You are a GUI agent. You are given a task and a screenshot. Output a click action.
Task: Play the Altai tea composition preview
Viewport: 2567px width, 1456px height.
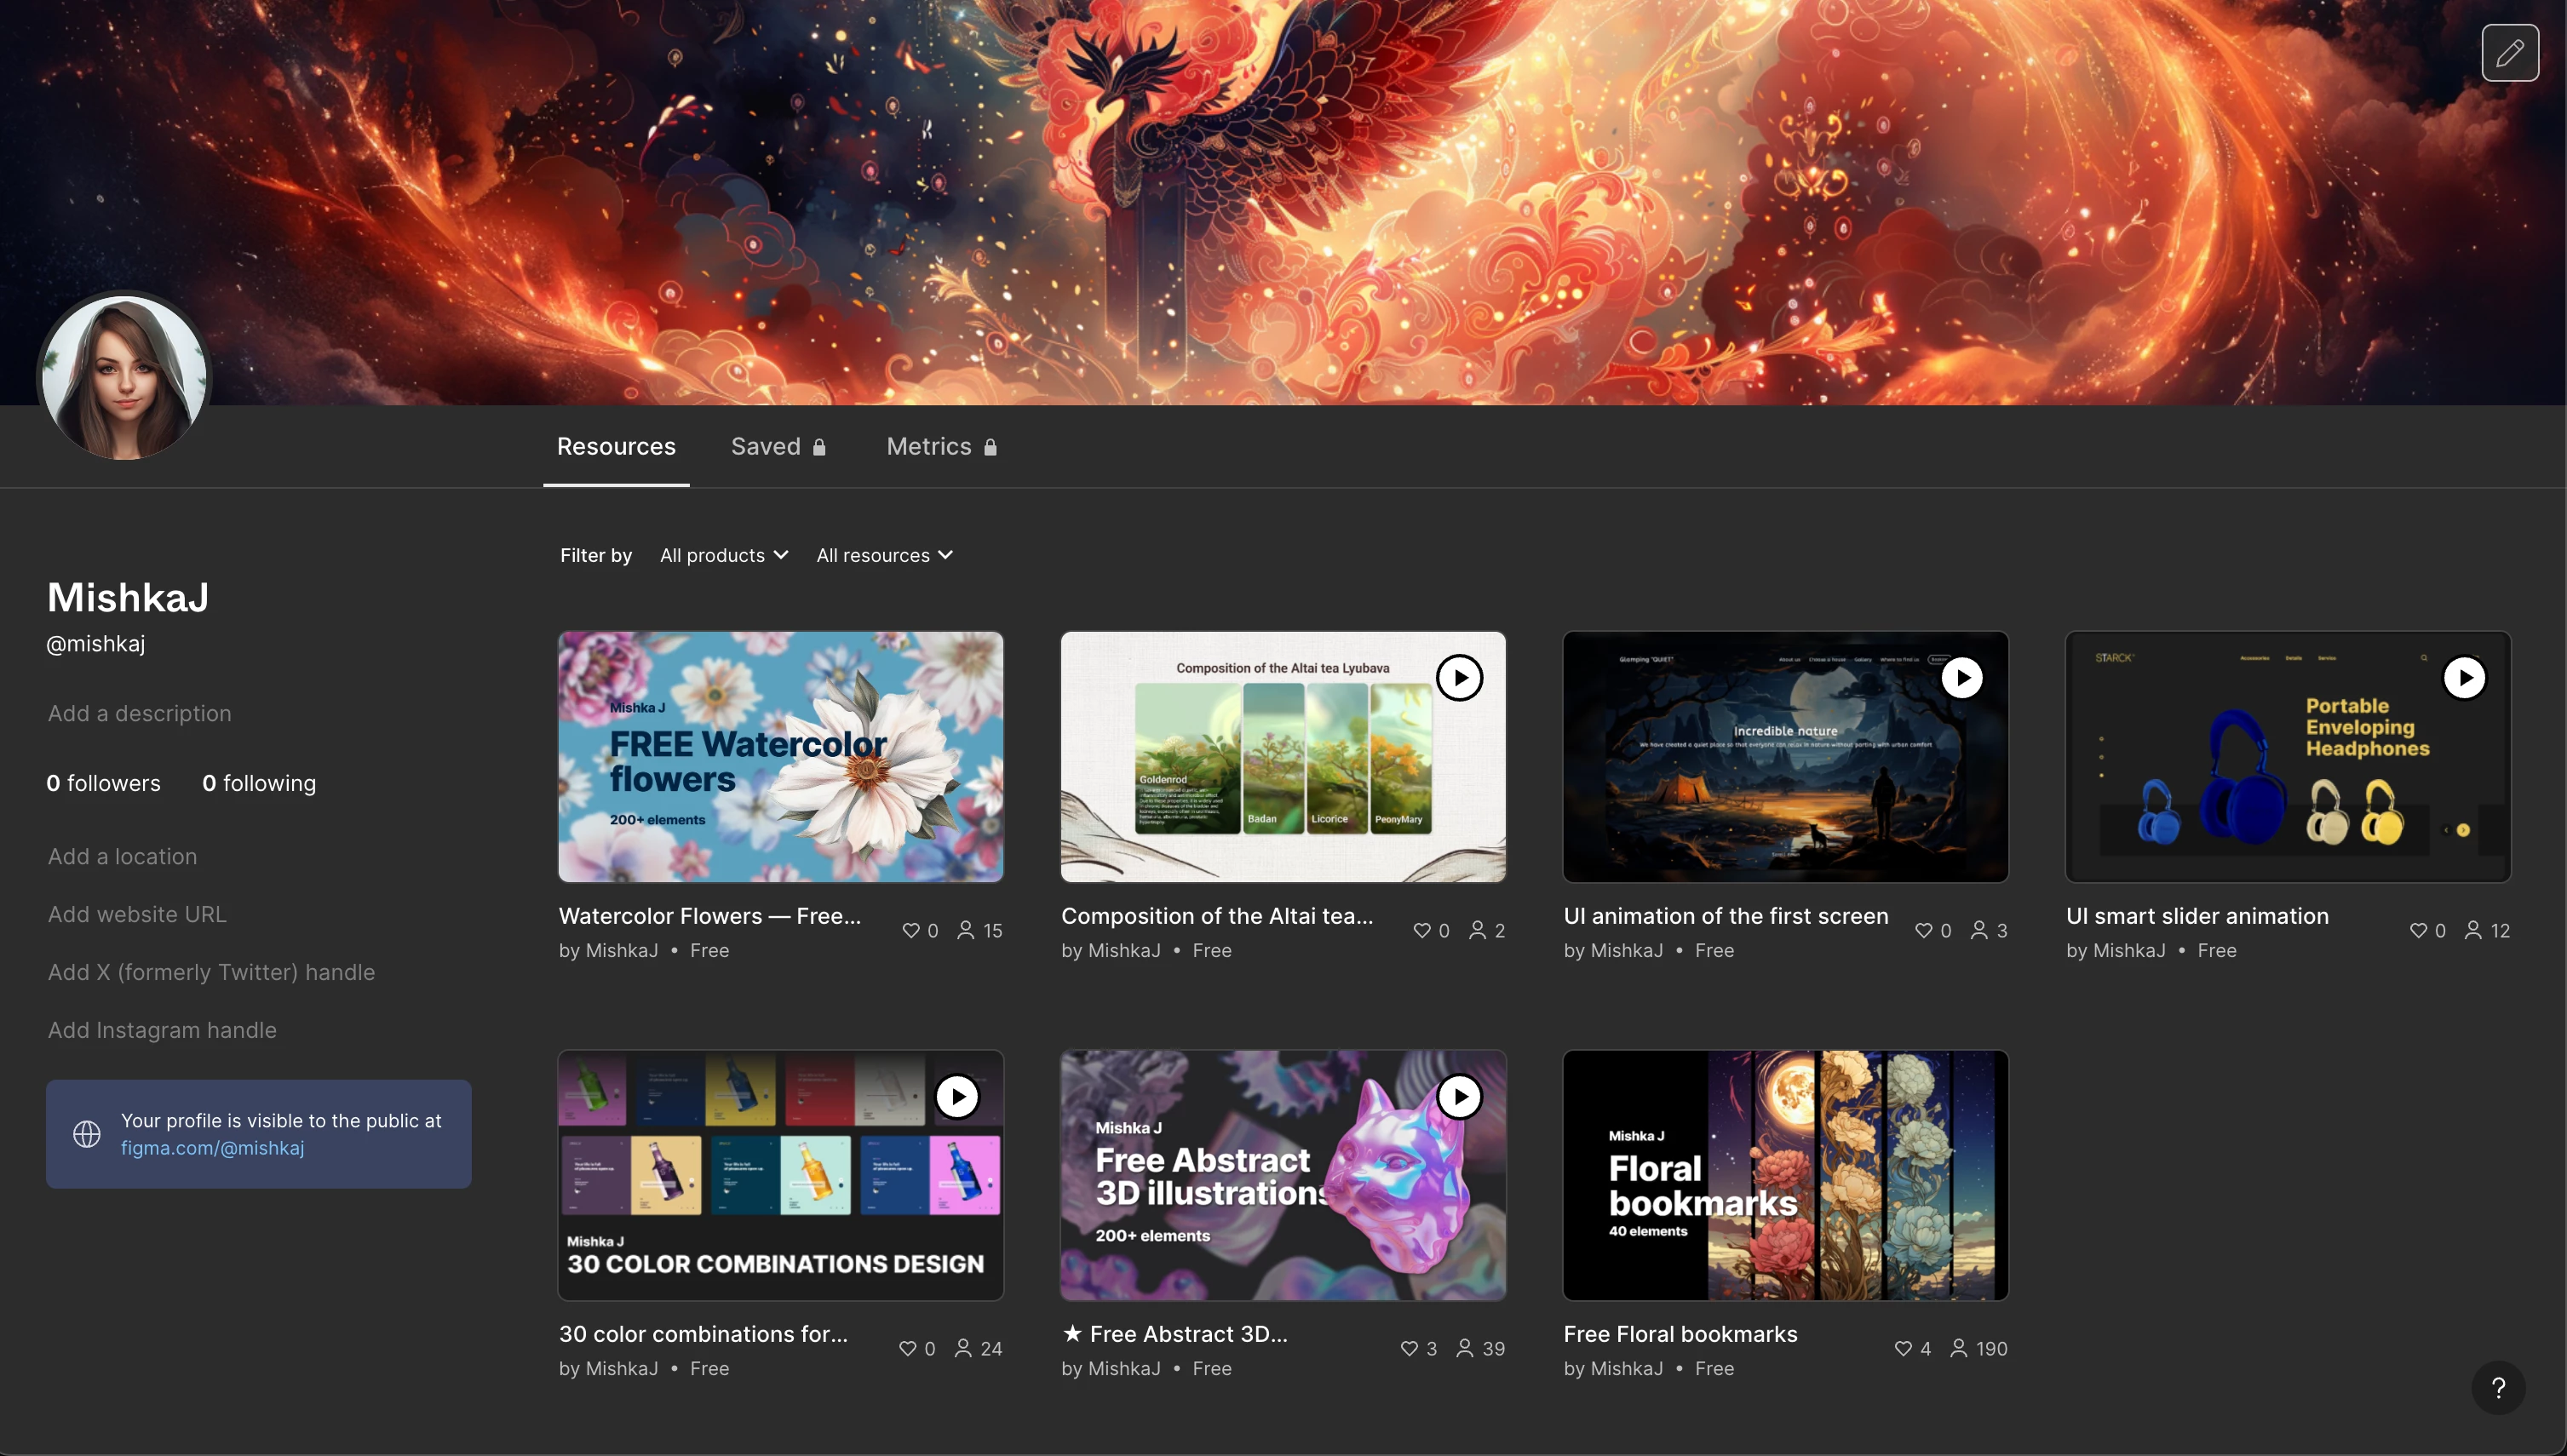tap(1459, 678)
